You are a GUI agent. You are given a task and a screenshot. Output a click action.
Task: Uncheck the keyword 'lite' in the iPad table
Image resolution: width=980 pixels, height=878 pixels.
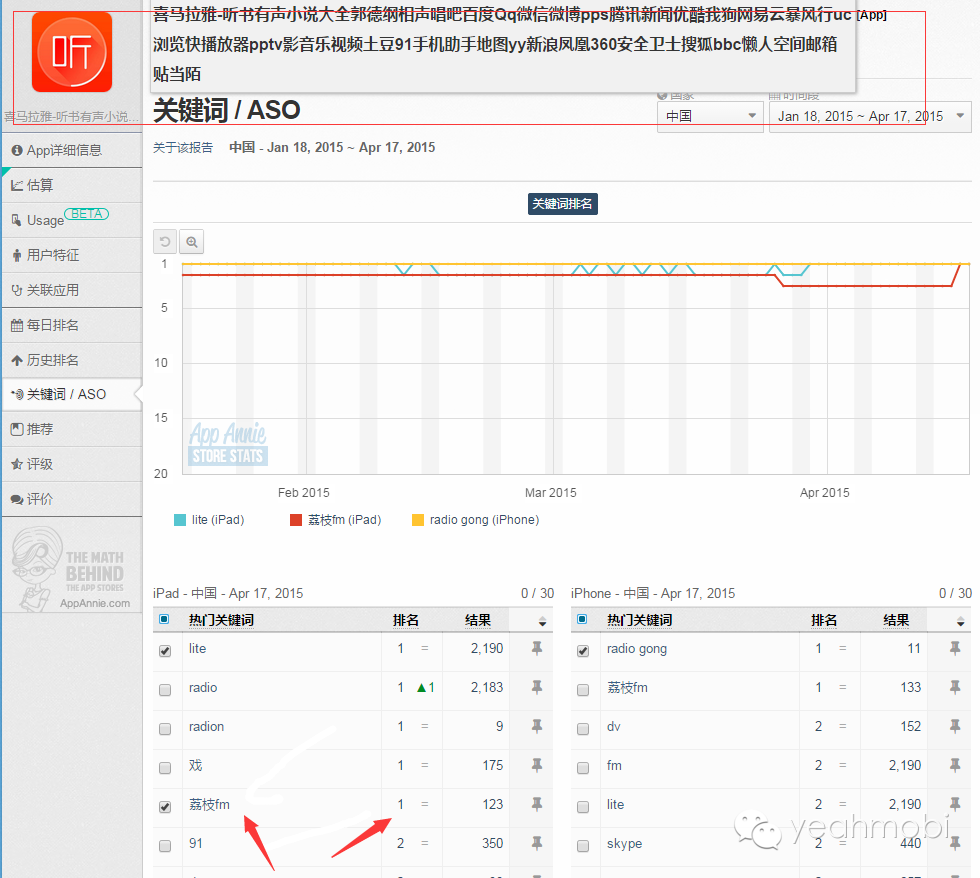[165, 650]
